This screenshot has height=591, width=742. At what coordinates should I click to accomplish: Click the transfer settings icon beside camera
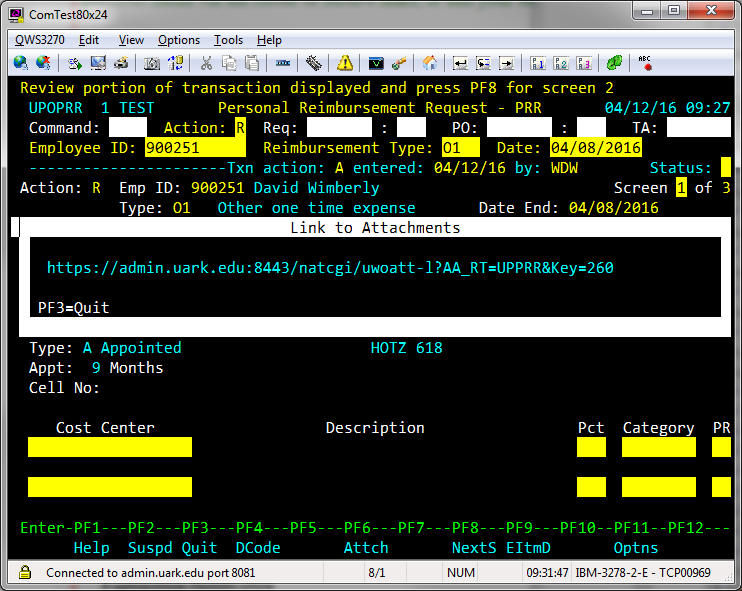pyautogui.click(x=176, y=62)
